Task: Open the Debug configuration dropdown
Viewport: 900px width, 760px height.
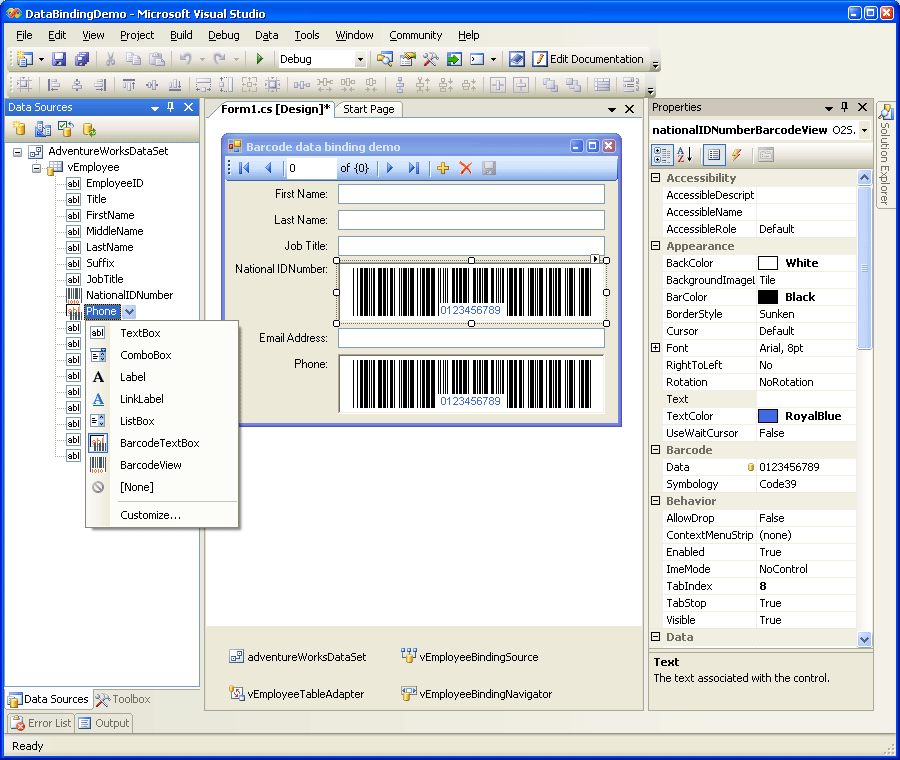Action: 360,60
